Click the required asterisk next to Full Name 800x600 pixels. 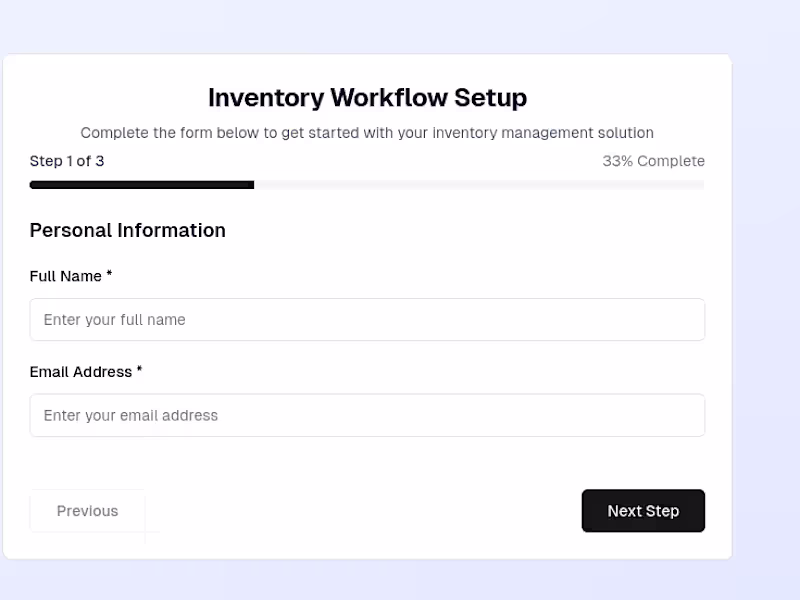(108, 275)
